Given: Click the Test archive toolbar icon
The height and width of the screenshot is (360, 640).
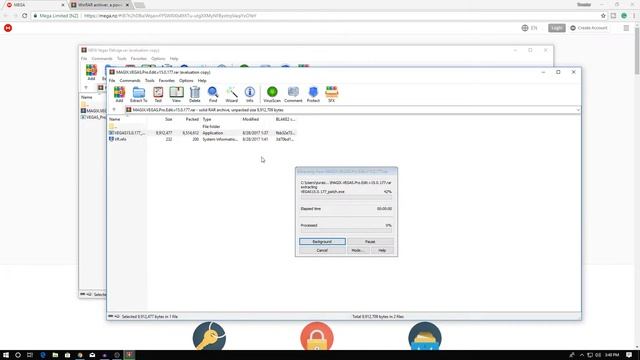Looking at the screenshot, I should [x=158, y=94].
